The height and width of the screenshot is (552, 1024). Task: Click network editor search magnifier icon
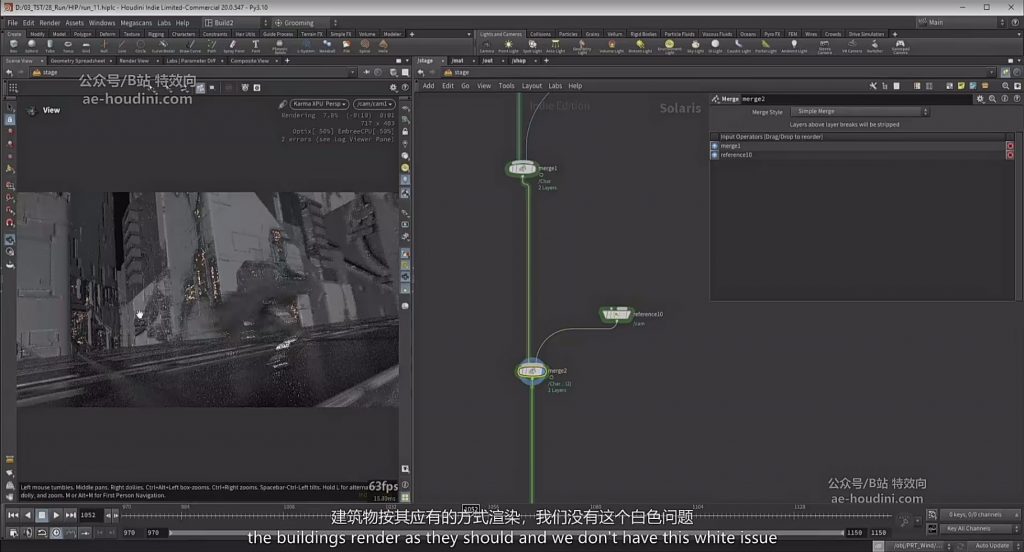click(x=1005, y=86)
